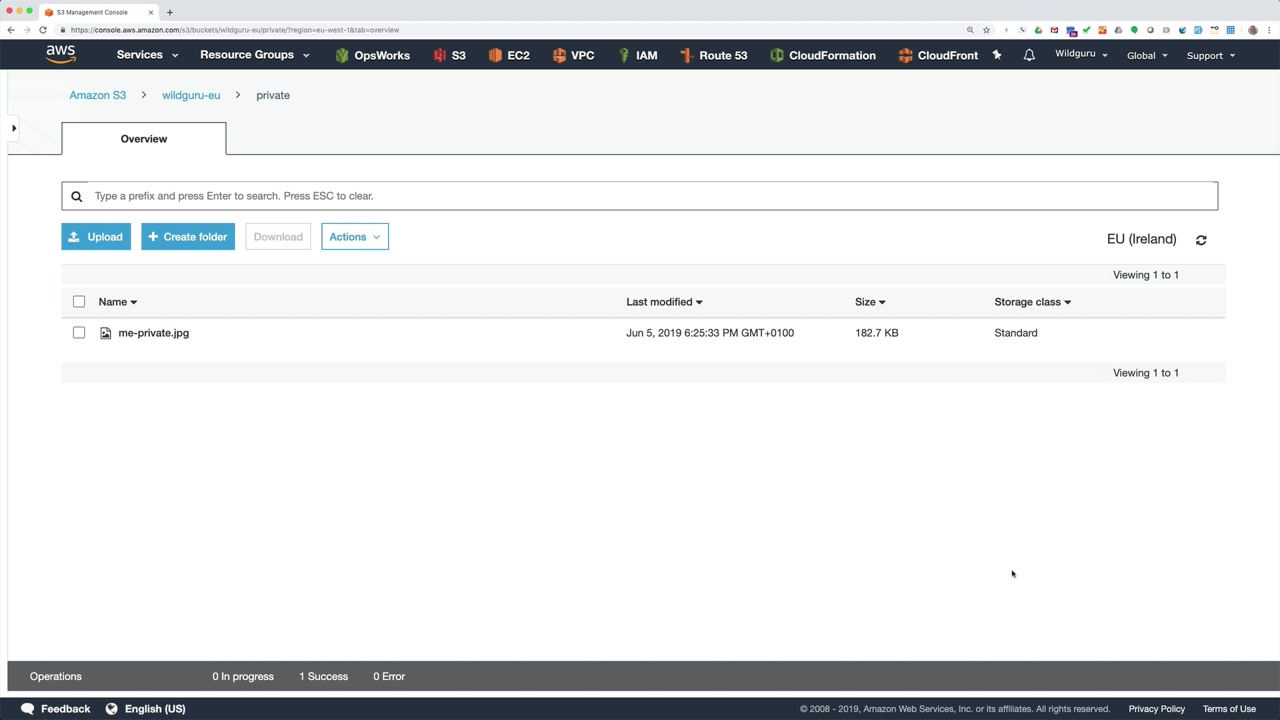
Task: Go back in the browser
Action: (x=11, y=30)
